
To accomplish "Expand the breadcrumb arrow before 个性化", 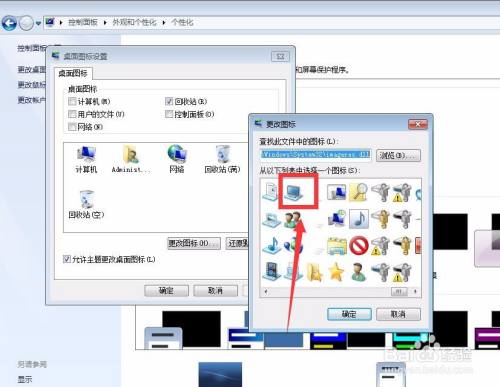I will click(164, 23).
